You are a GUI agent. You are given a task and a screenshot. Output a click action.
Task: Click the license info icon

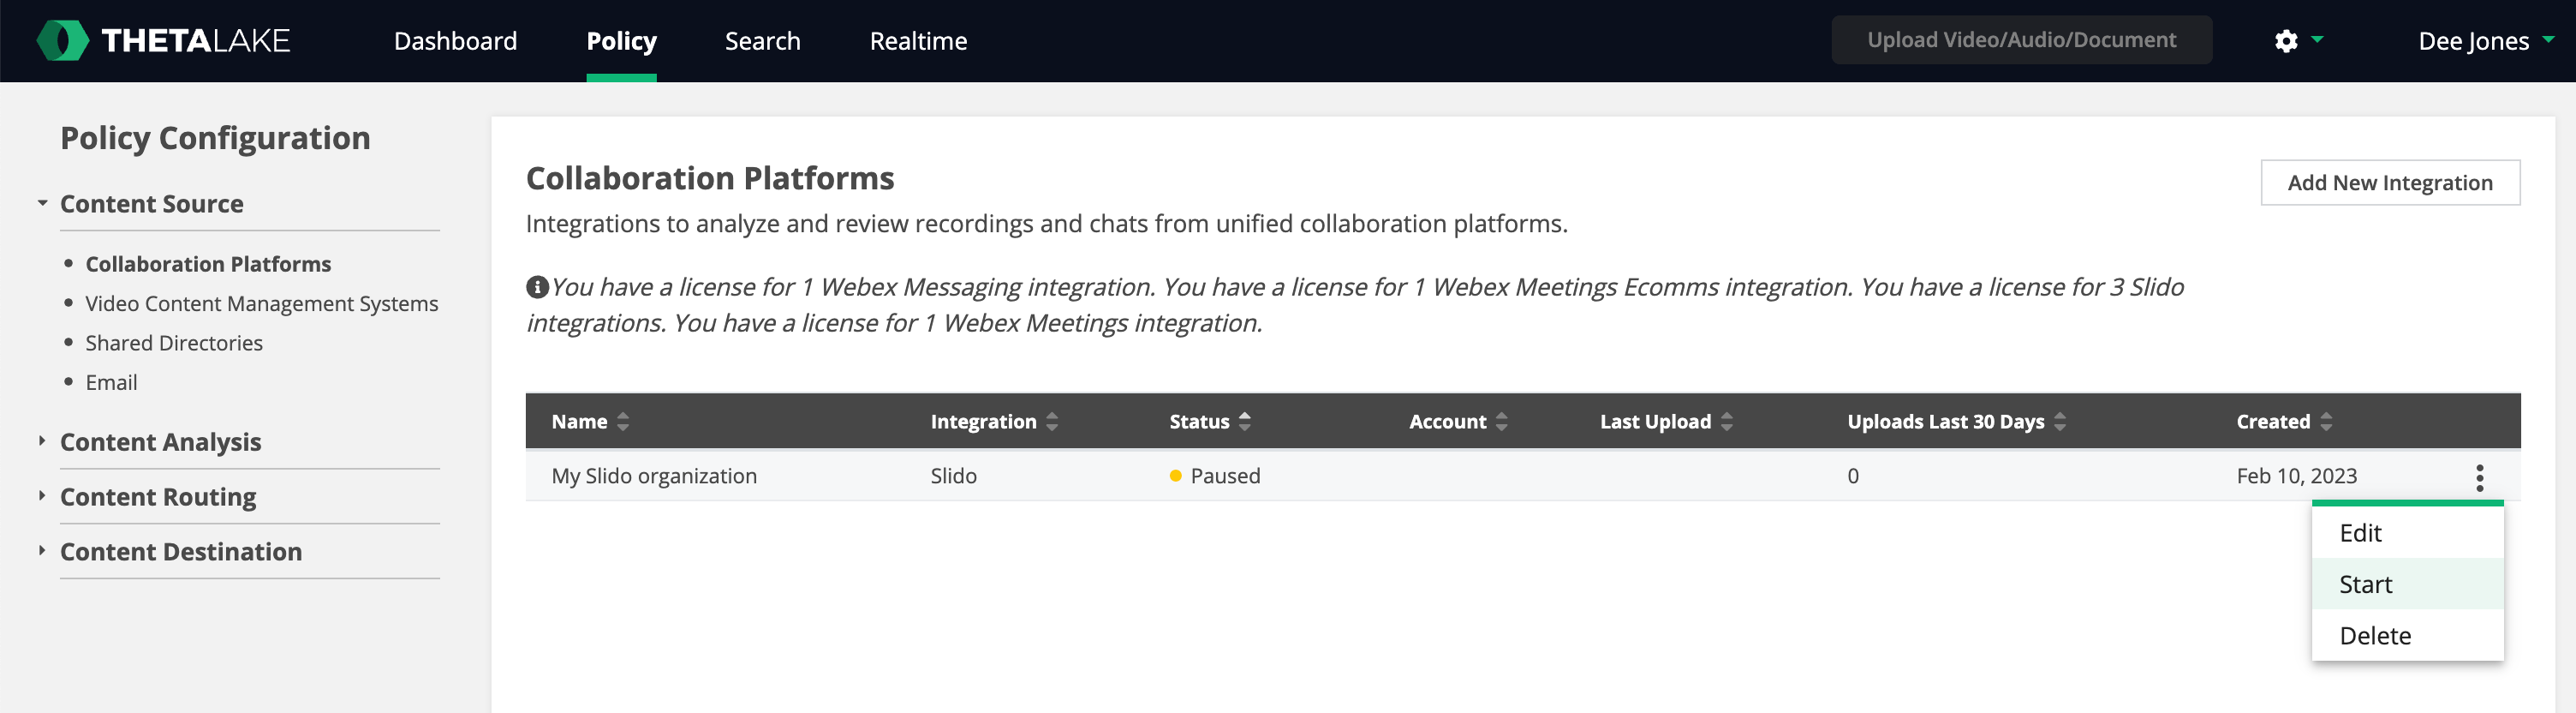[x=537, y=287]
